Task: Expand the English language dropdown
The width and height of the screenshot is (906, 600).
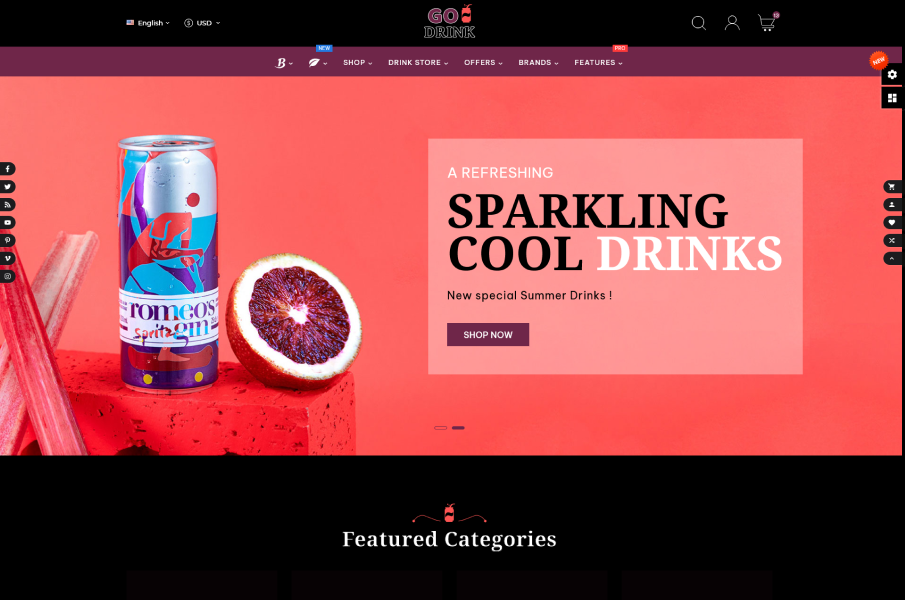Action: [x=148, y=23]
